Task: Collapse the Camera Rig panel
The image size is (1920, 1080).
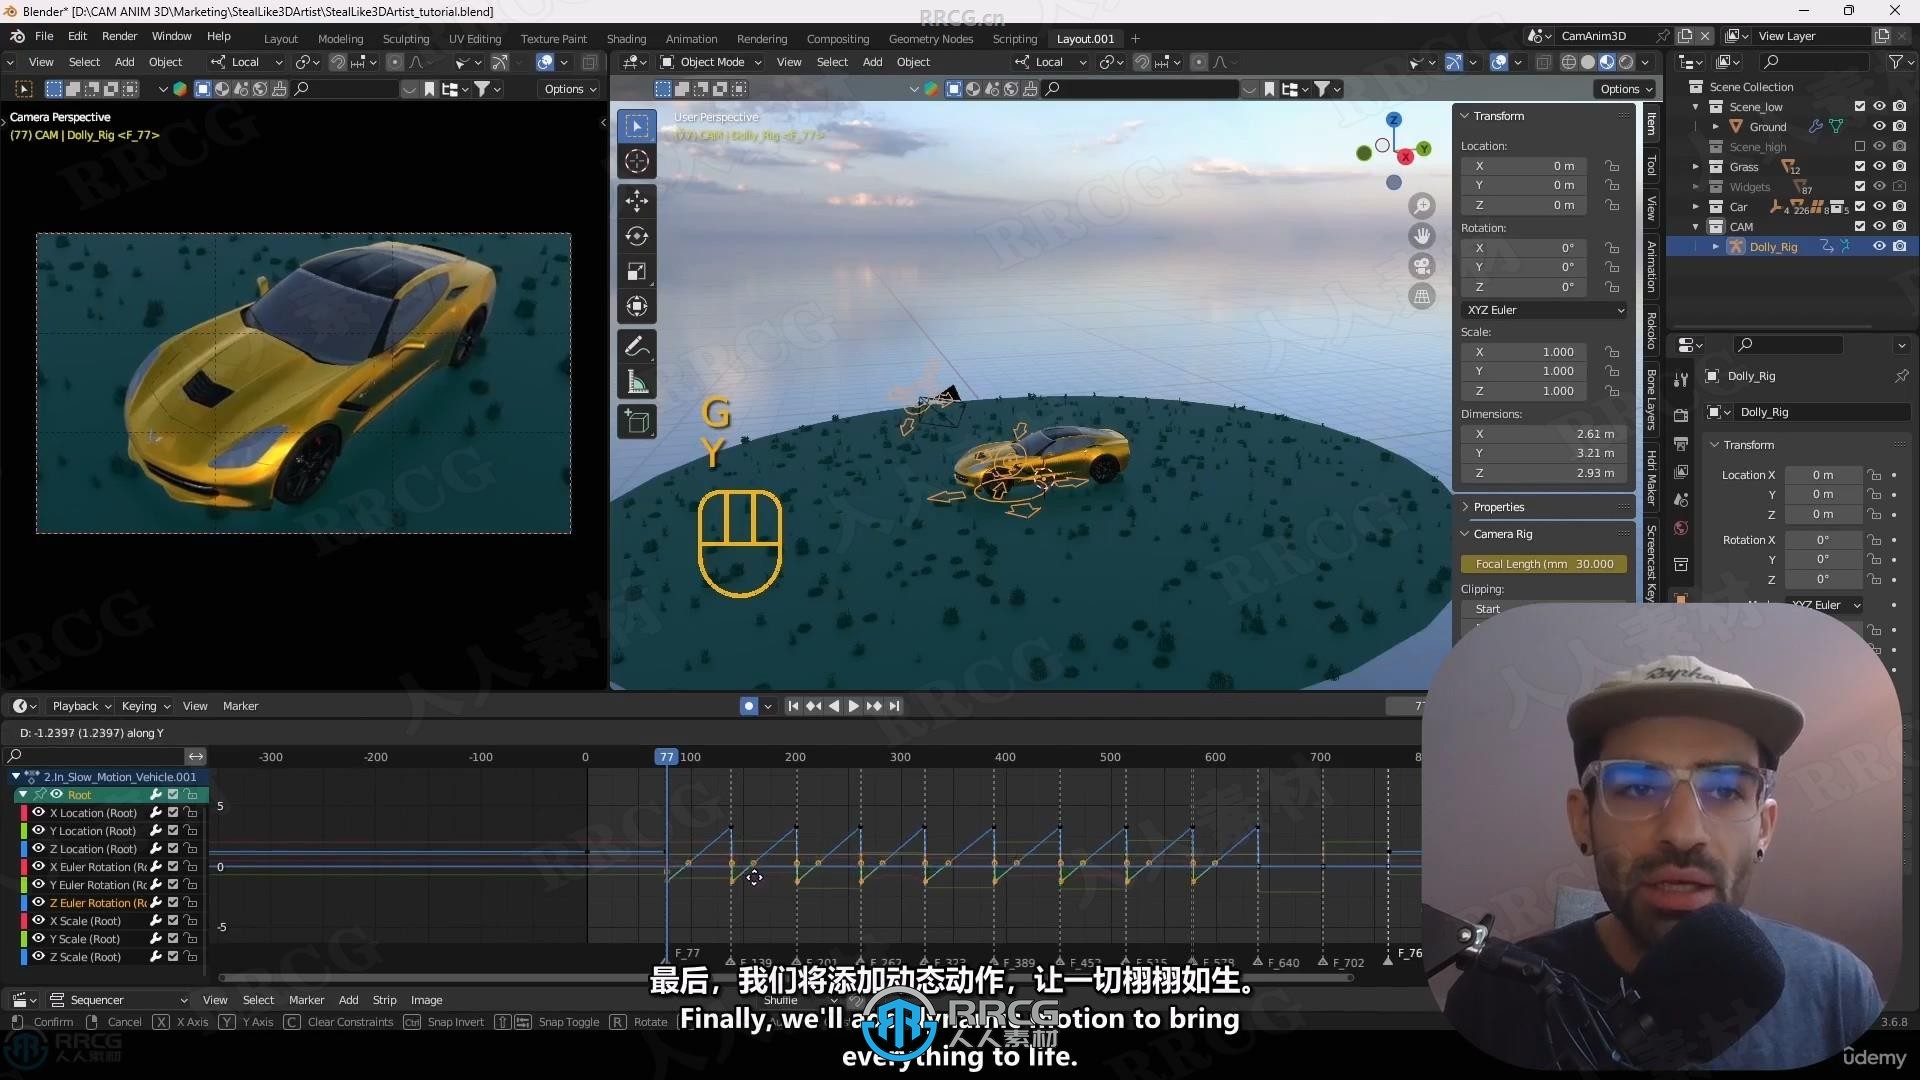Action: (x=1466, y=534)
